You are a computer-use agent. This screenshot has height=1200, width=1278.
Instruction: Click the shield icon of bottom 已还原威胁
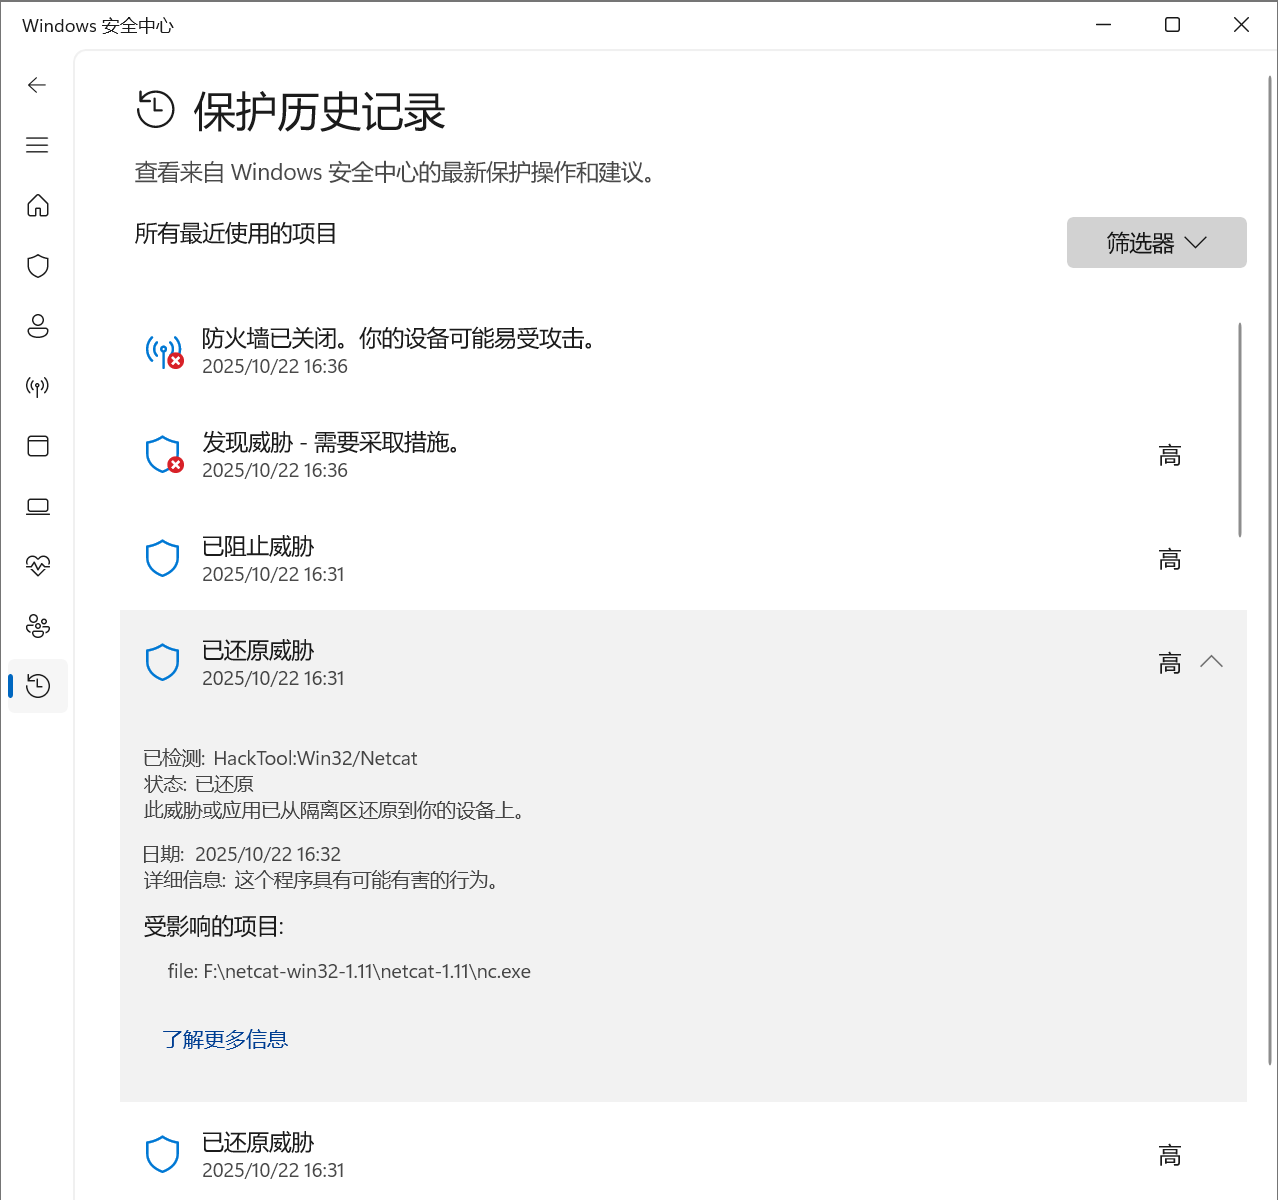[x=163, y=1155]
